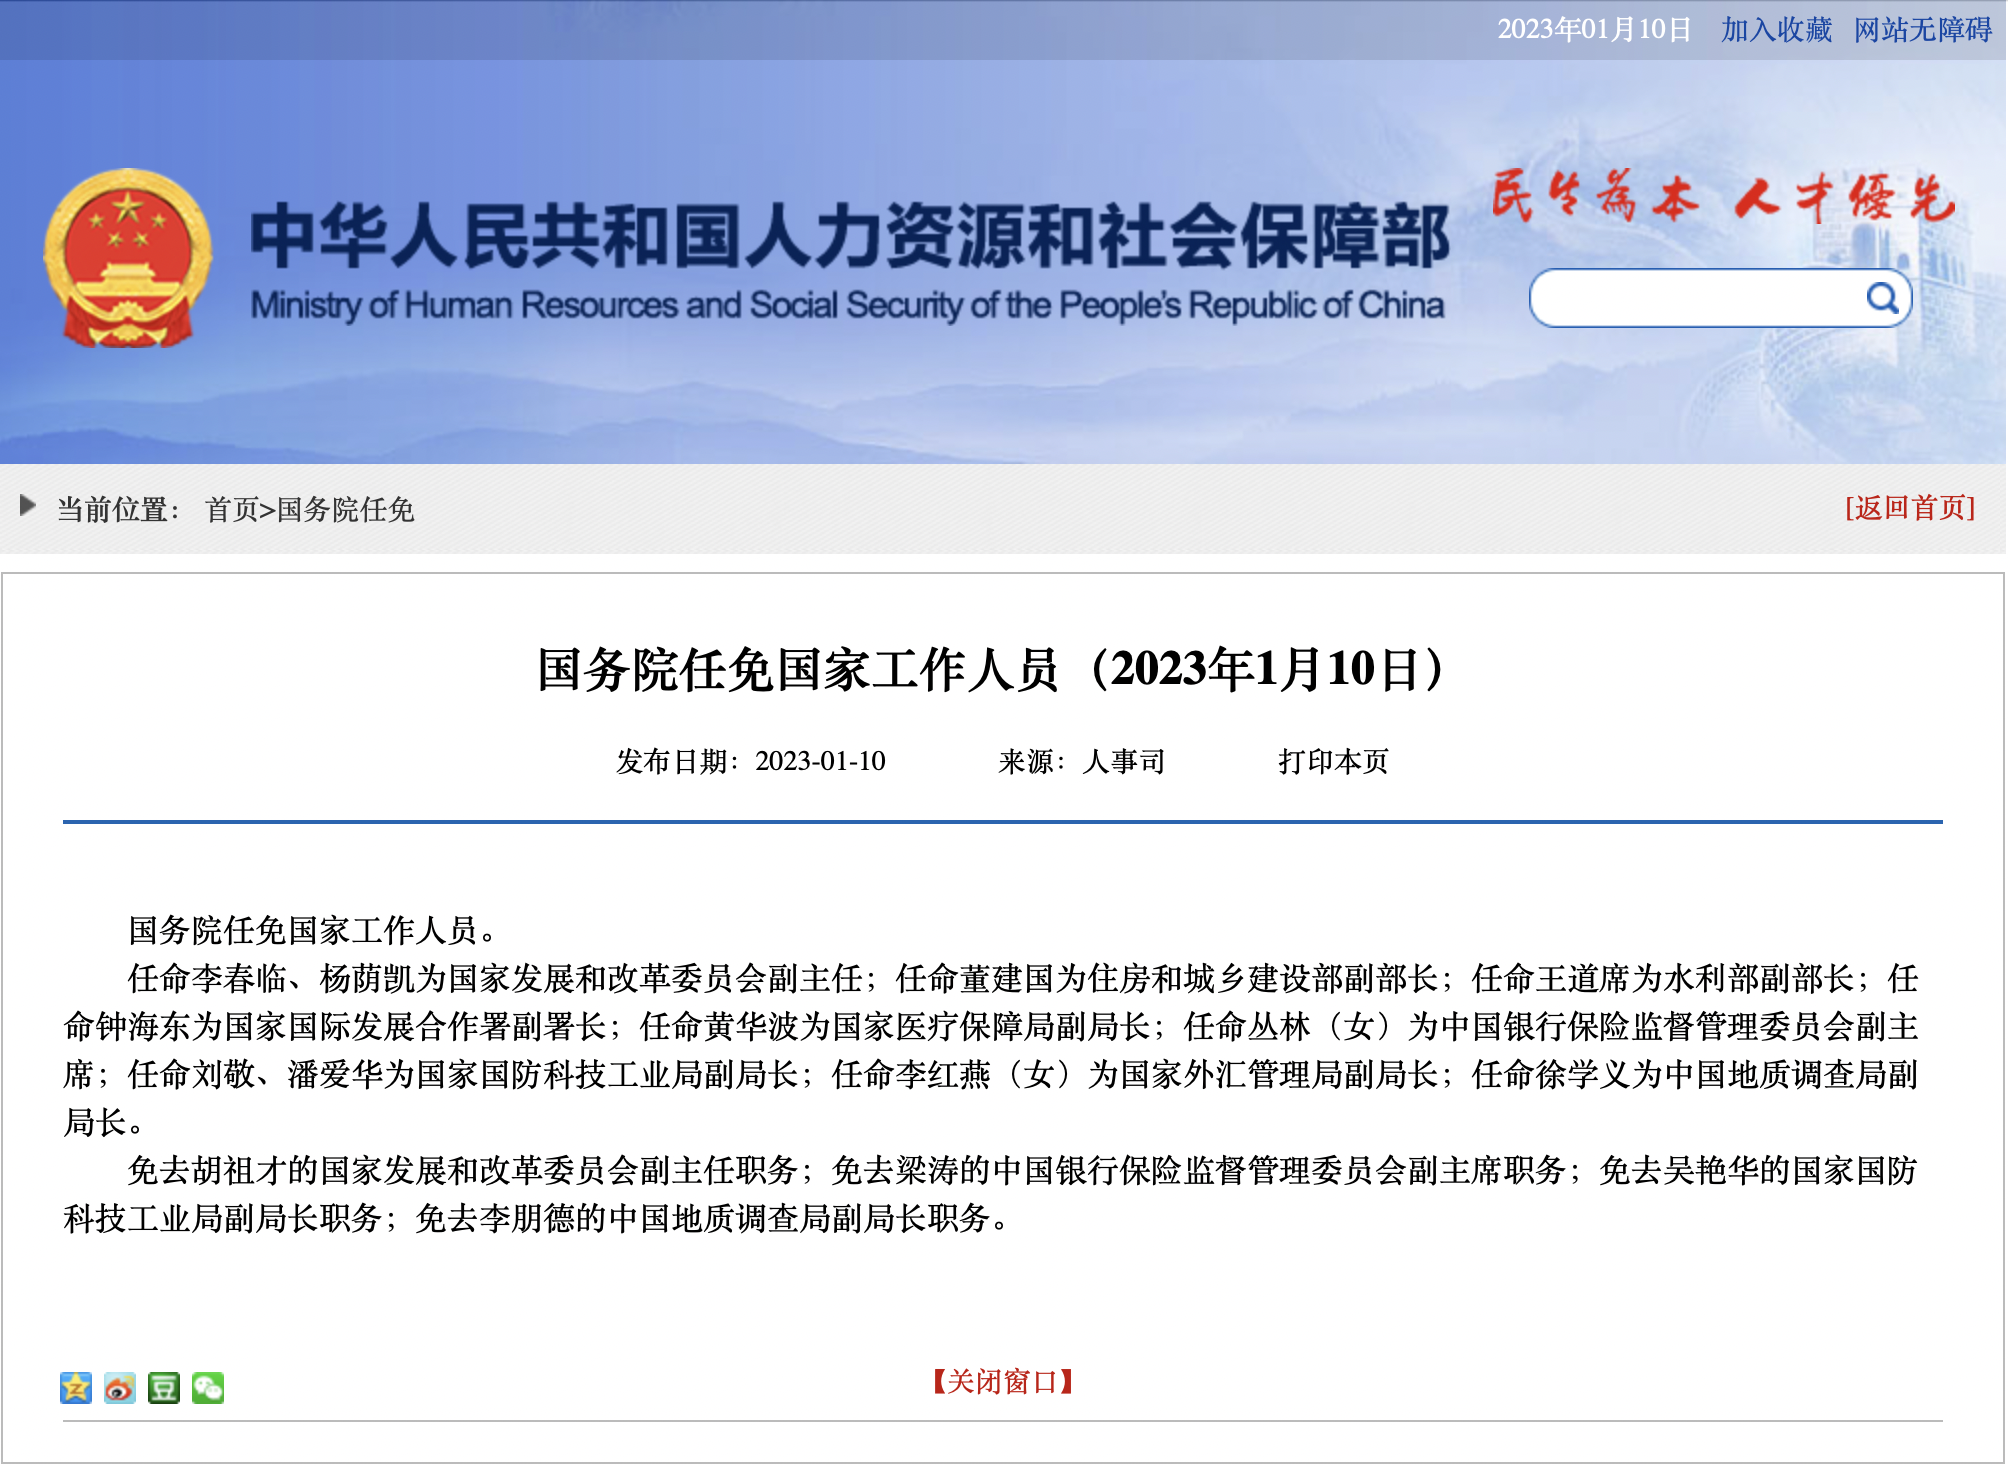The height and width of the screenshot is (1466, 2008).
Task: Share to QQ Zone (Qzone star icon)
Action: (76, 1387)
